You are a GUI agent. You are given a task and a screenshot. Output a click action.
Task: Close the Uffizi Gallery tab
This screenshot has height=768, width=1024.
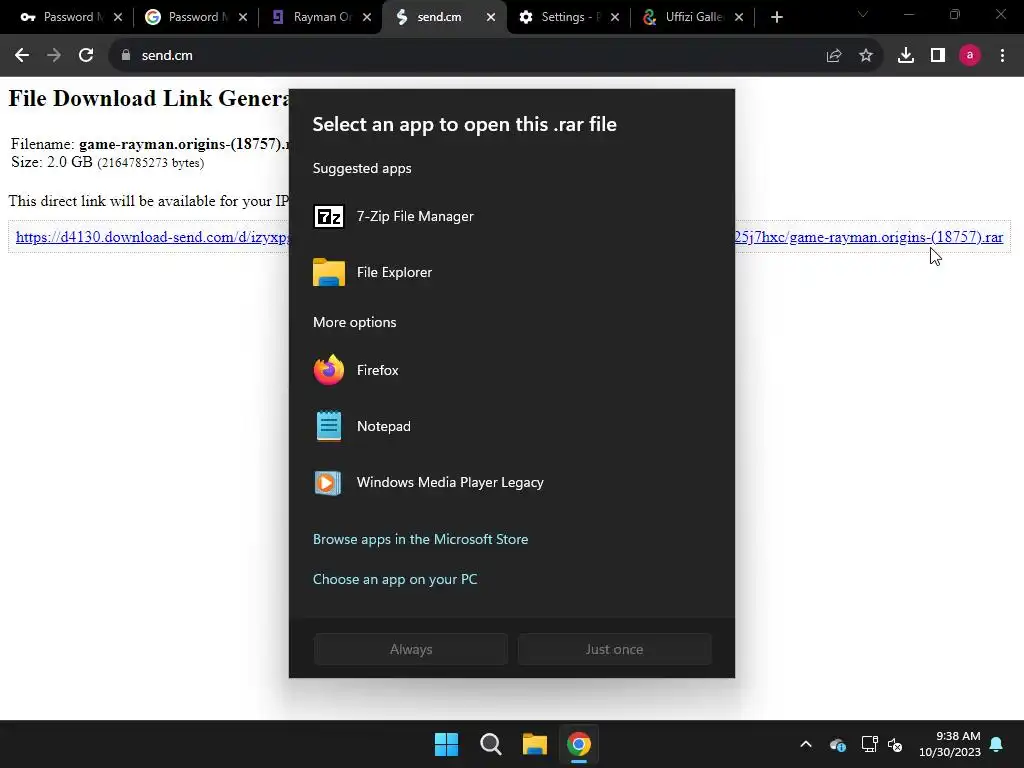pyautogui.click(x=739, y=17)
